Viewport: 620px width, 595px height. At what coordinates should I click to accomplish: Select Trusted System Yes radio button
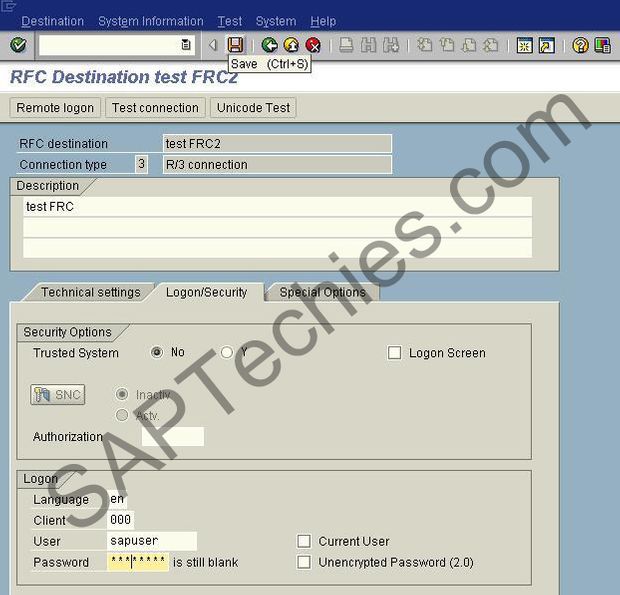click(227, 352)
